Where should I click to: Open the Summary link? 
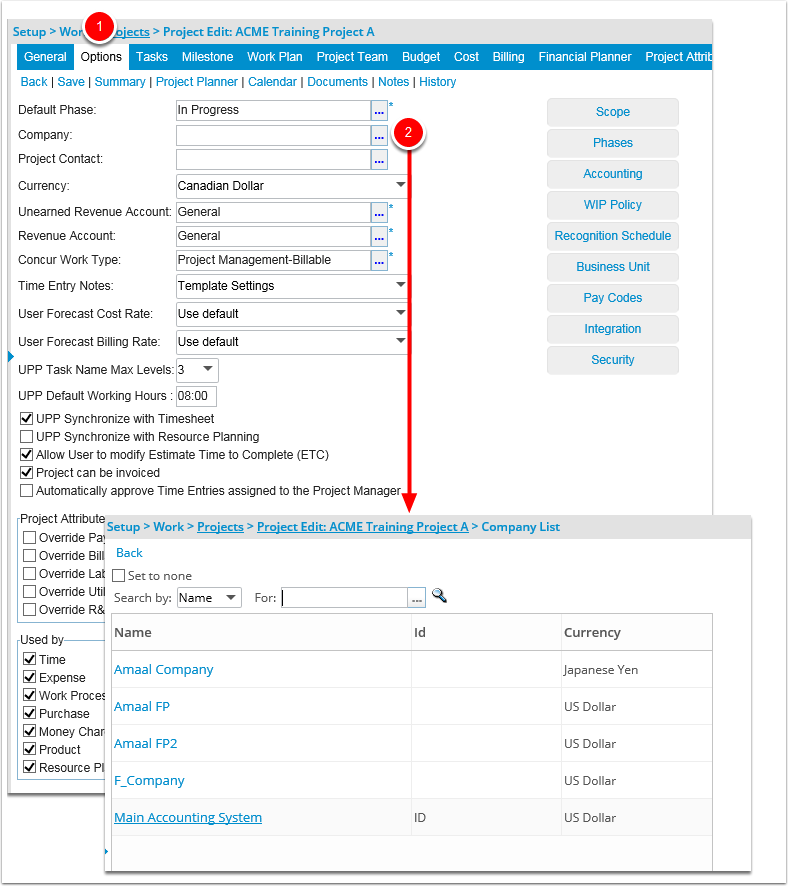(x=120, y=82)
